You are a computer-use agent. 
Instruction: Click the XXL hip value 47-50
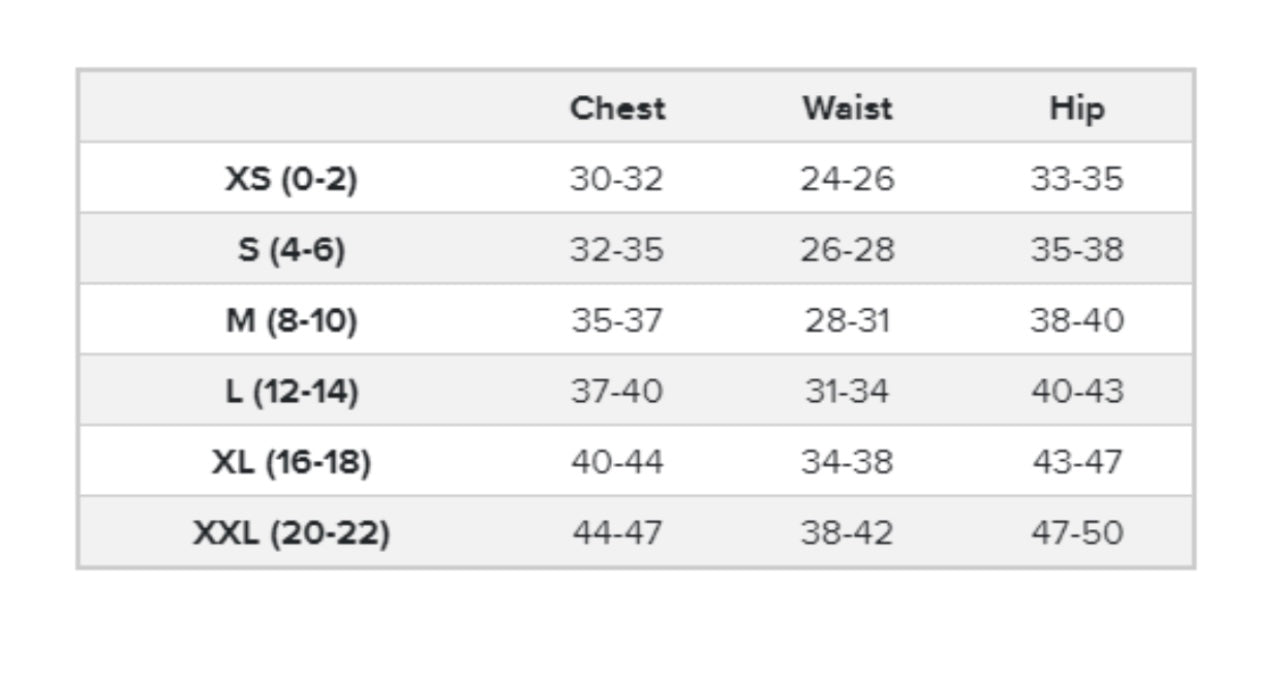pyautogui.click(x=1077, y=533)
